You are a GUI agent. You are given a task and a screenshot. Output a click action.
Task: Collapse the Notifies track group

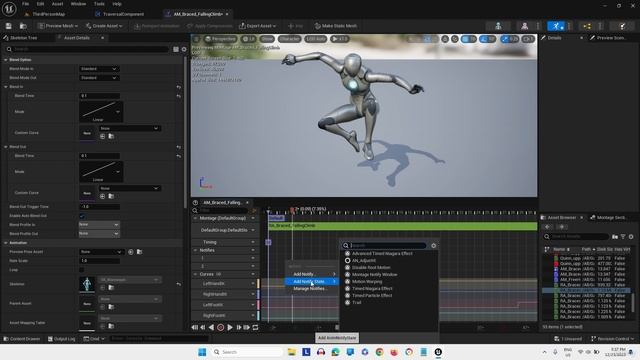(x=196, y=250)
